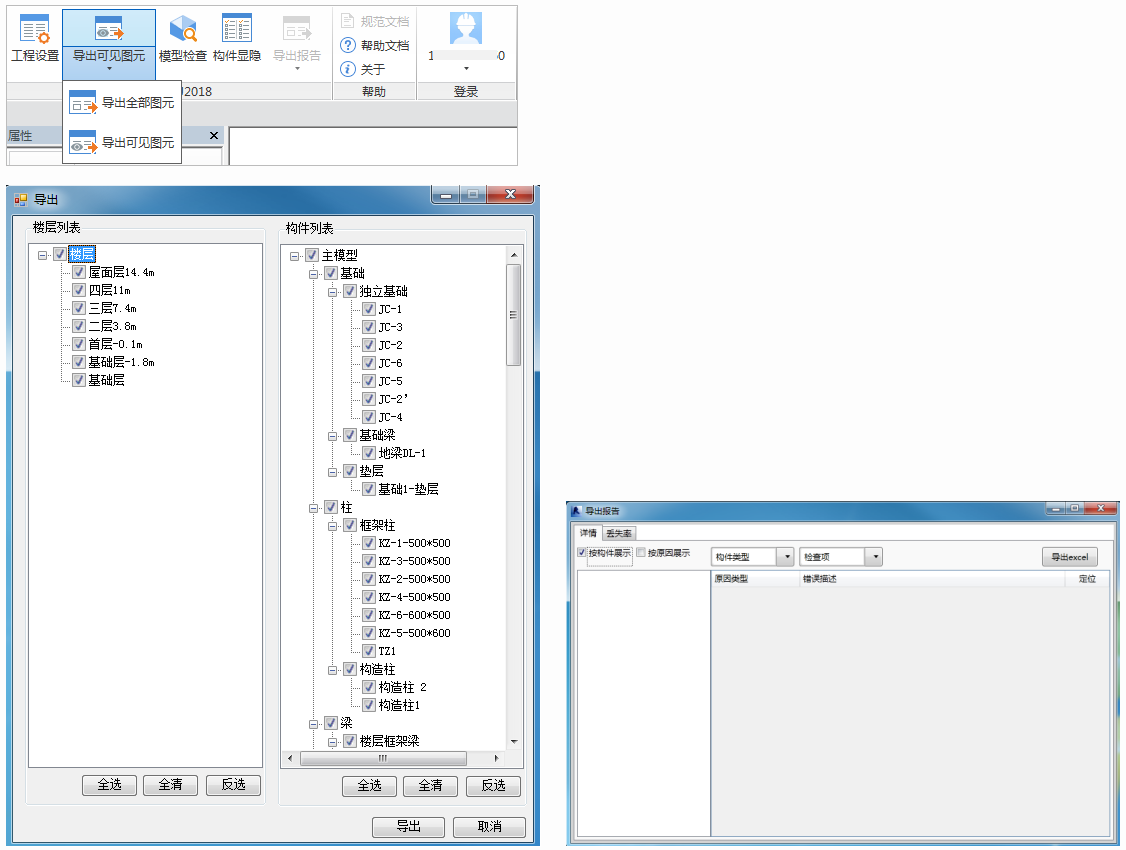
Task: Open 工程设置 project settings tool
Action: tap(34, 39)
